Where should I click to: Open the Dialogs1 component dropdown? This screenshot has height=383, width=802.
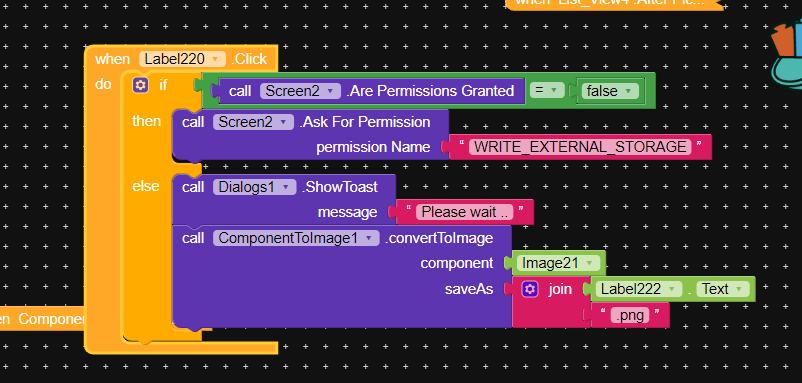pyautogui.click(x=255, y=187)
